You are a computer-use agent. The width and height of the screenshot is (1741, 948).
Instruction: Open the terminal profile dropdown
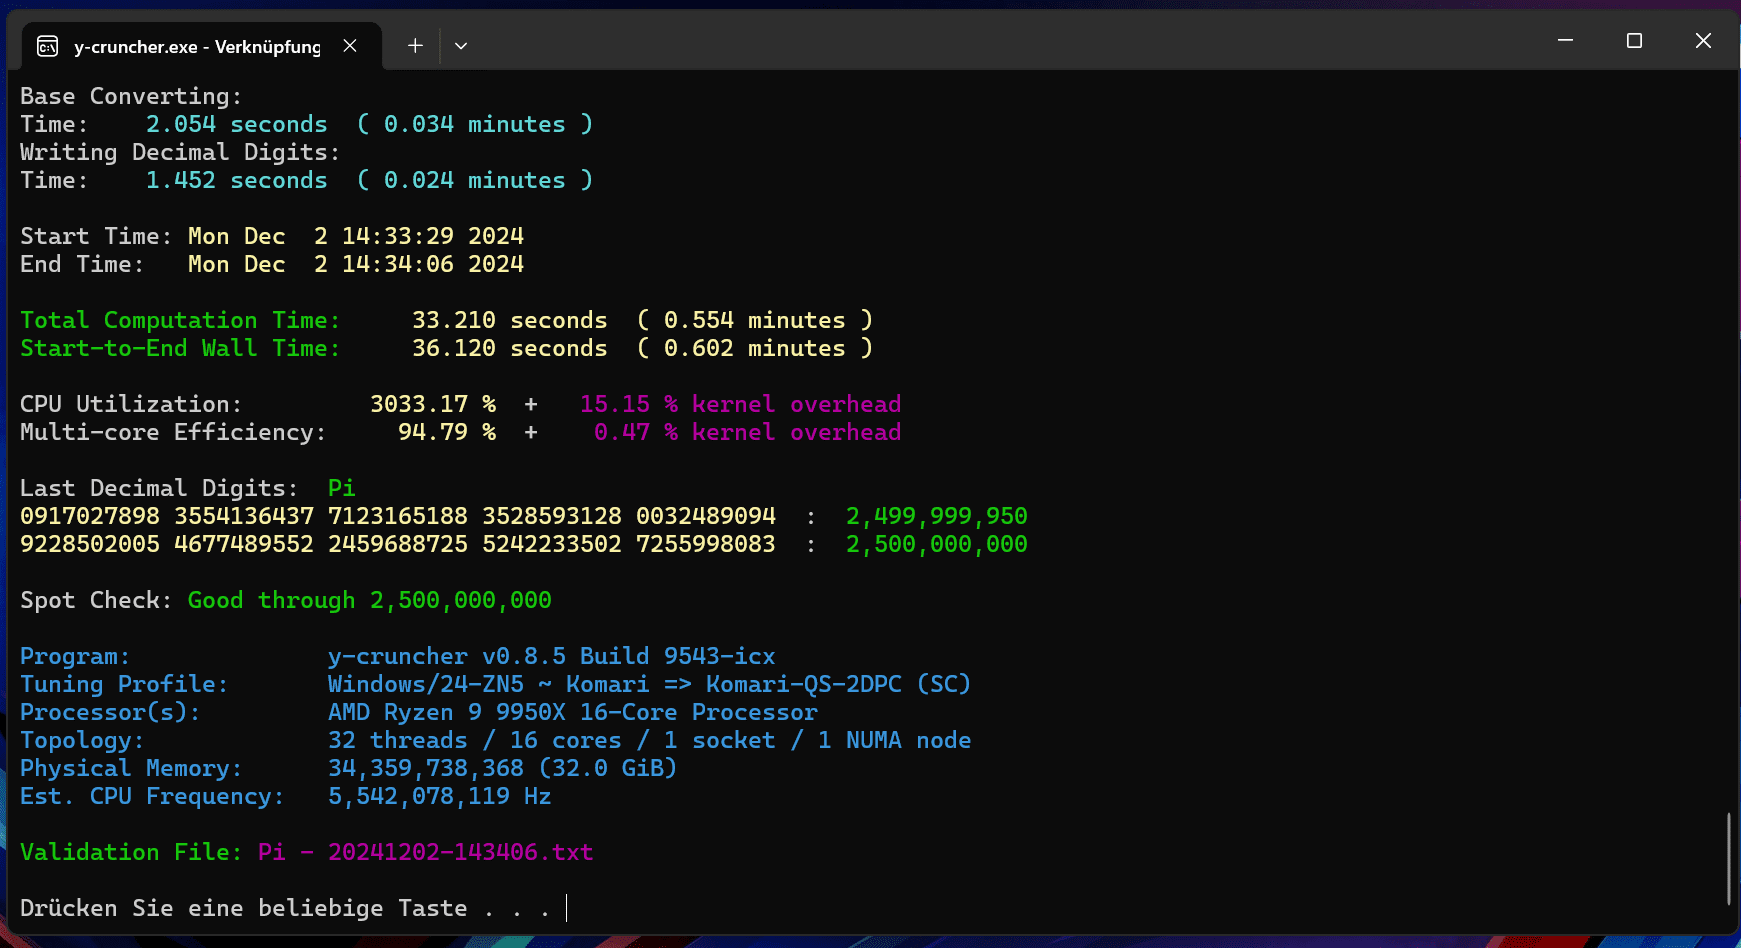click(461, 46)
